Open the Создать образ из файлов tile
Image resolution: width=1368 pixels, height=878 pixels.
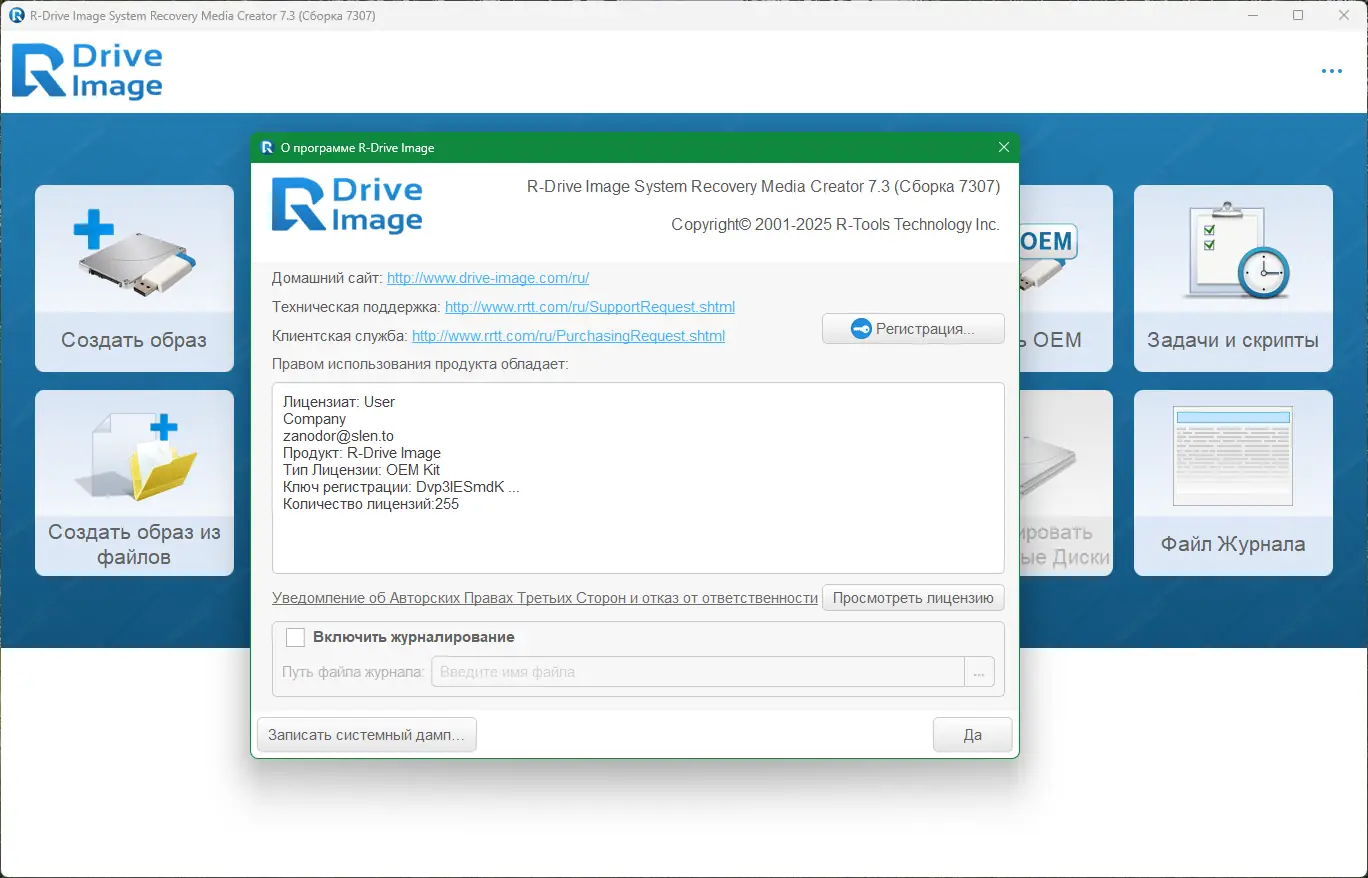coord(134,483)
